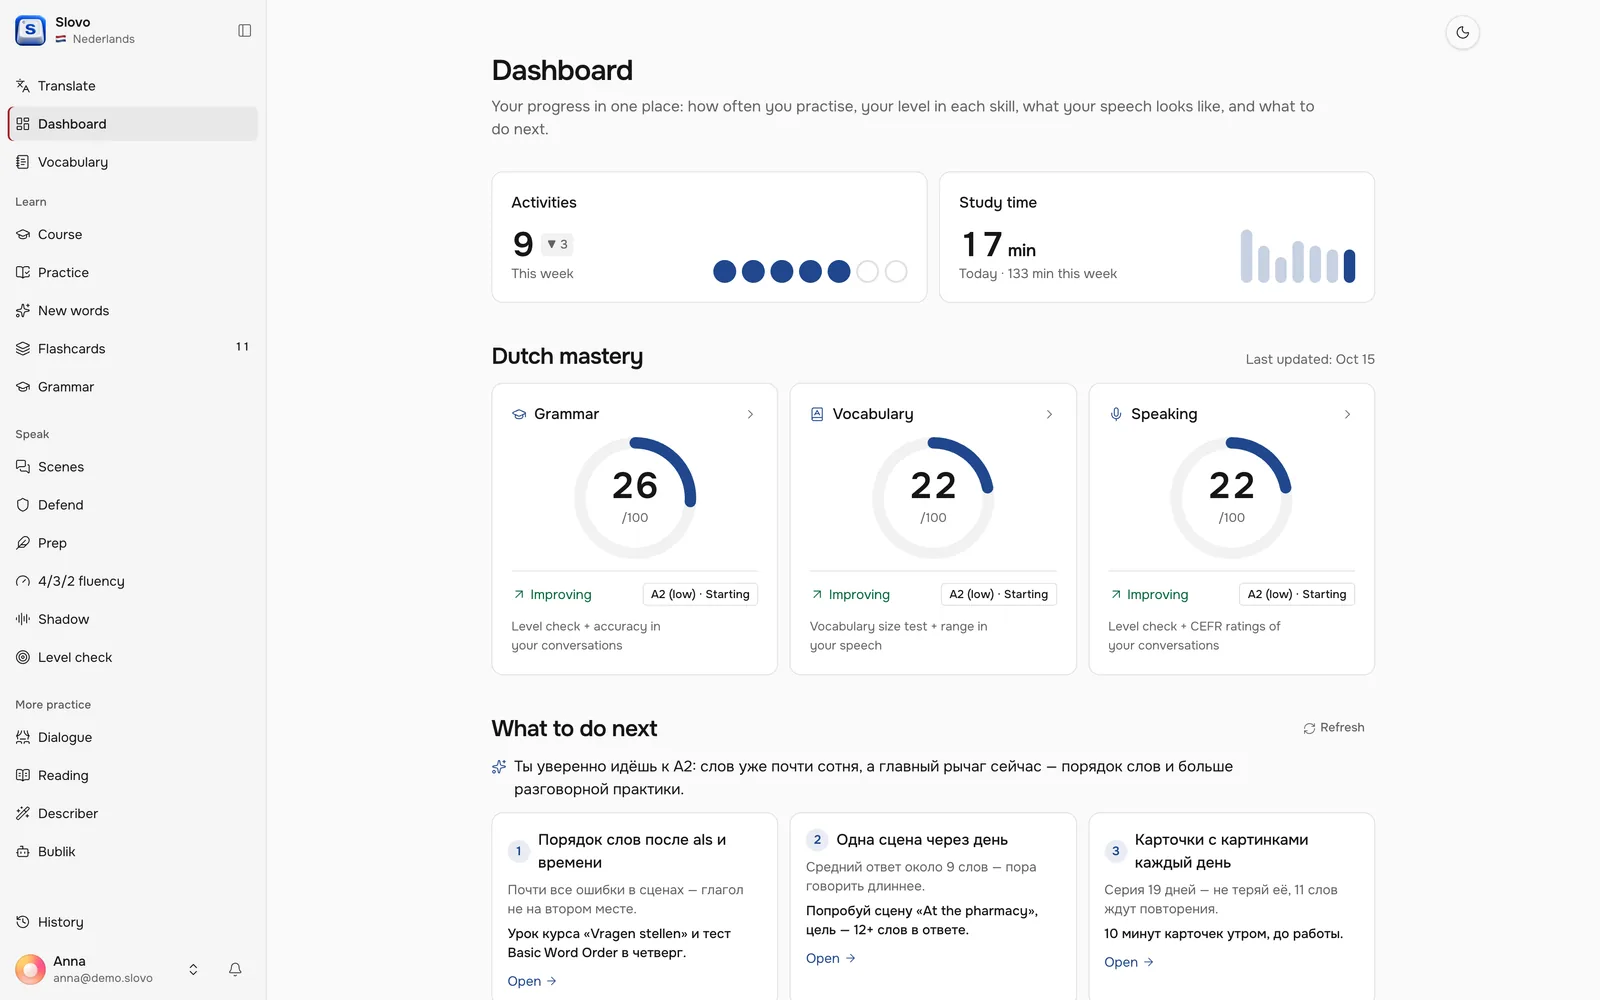Click Anna's avatar picture
This screenshot has width=1600, height=1000.
30,969
